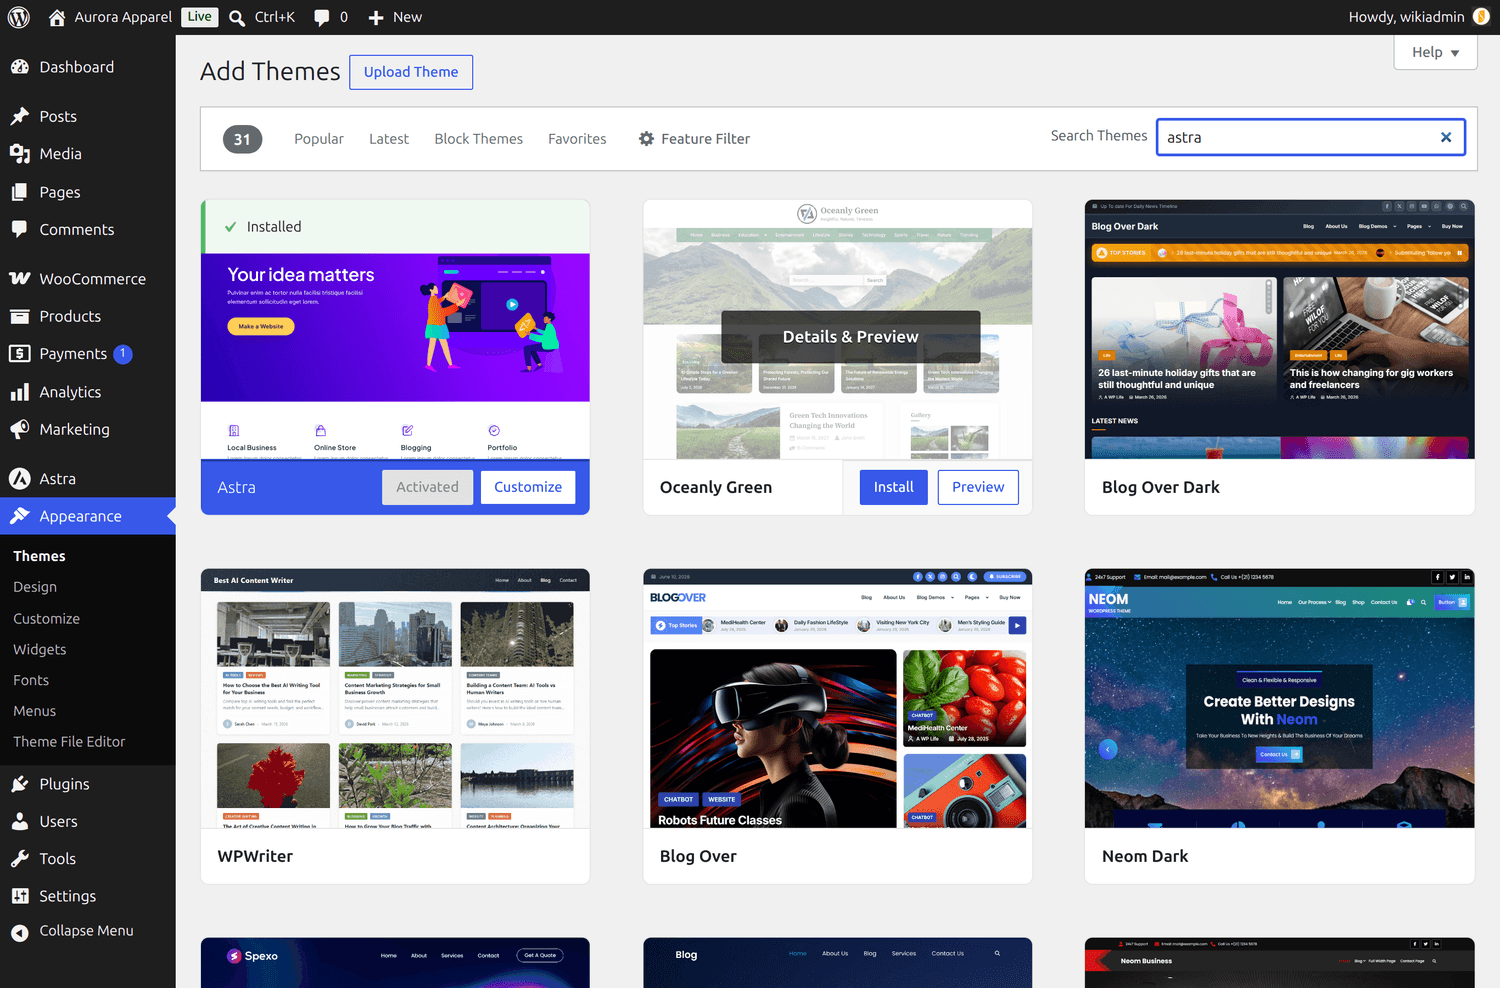Open the Aurora Apparel site home icon
Screen dimensions: 1500x988
(x=57, y=17)
